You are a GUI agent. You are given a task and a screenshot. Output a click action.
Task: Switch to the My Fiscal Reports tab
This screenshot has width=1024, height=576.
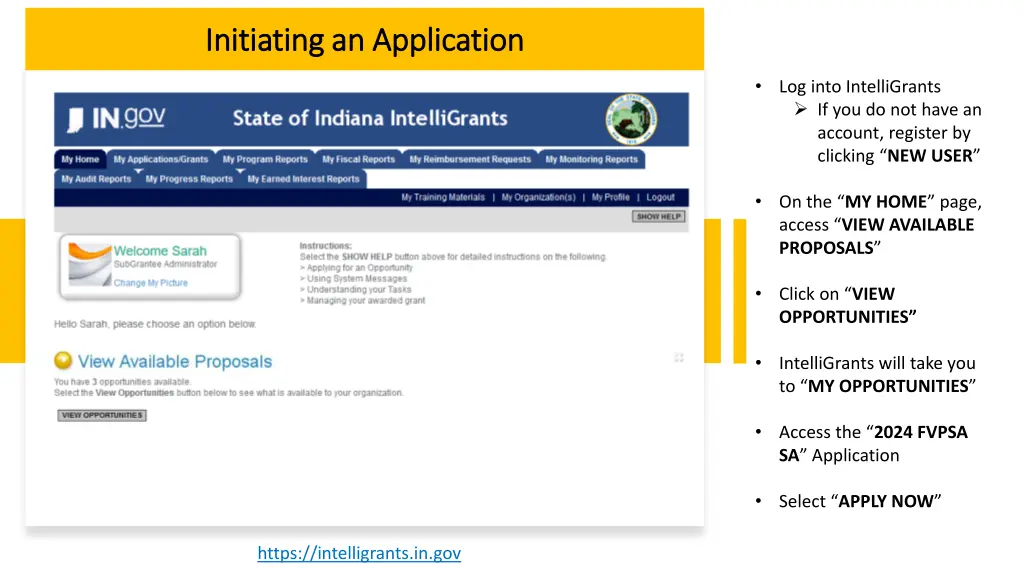(359, 159)
